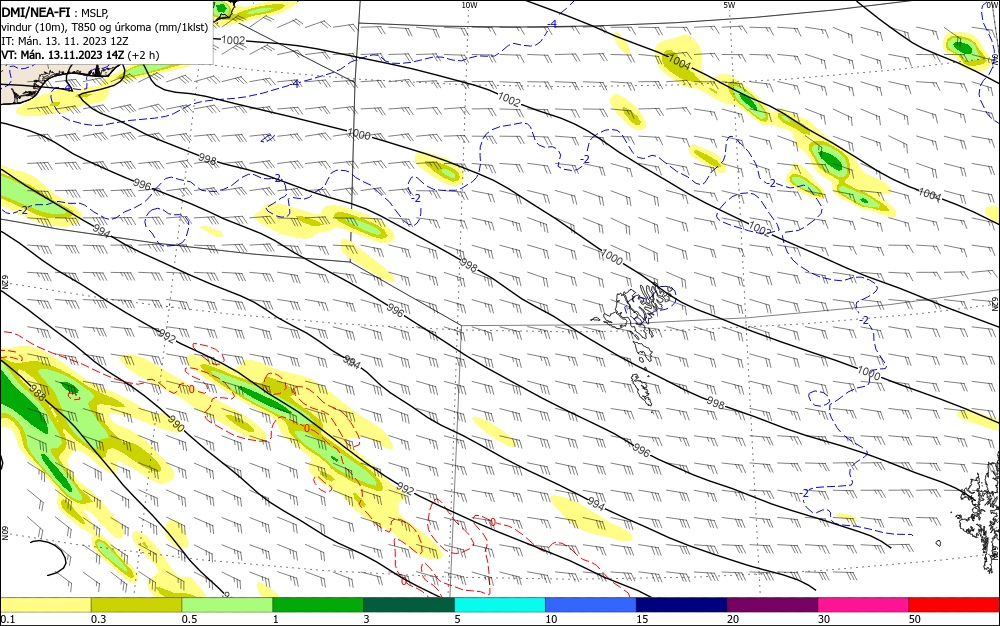This screenshot has width=1000, height=626.
Task: Click the olive 0.3–0.5 legend swatch
Action: (x=136, y=605)
